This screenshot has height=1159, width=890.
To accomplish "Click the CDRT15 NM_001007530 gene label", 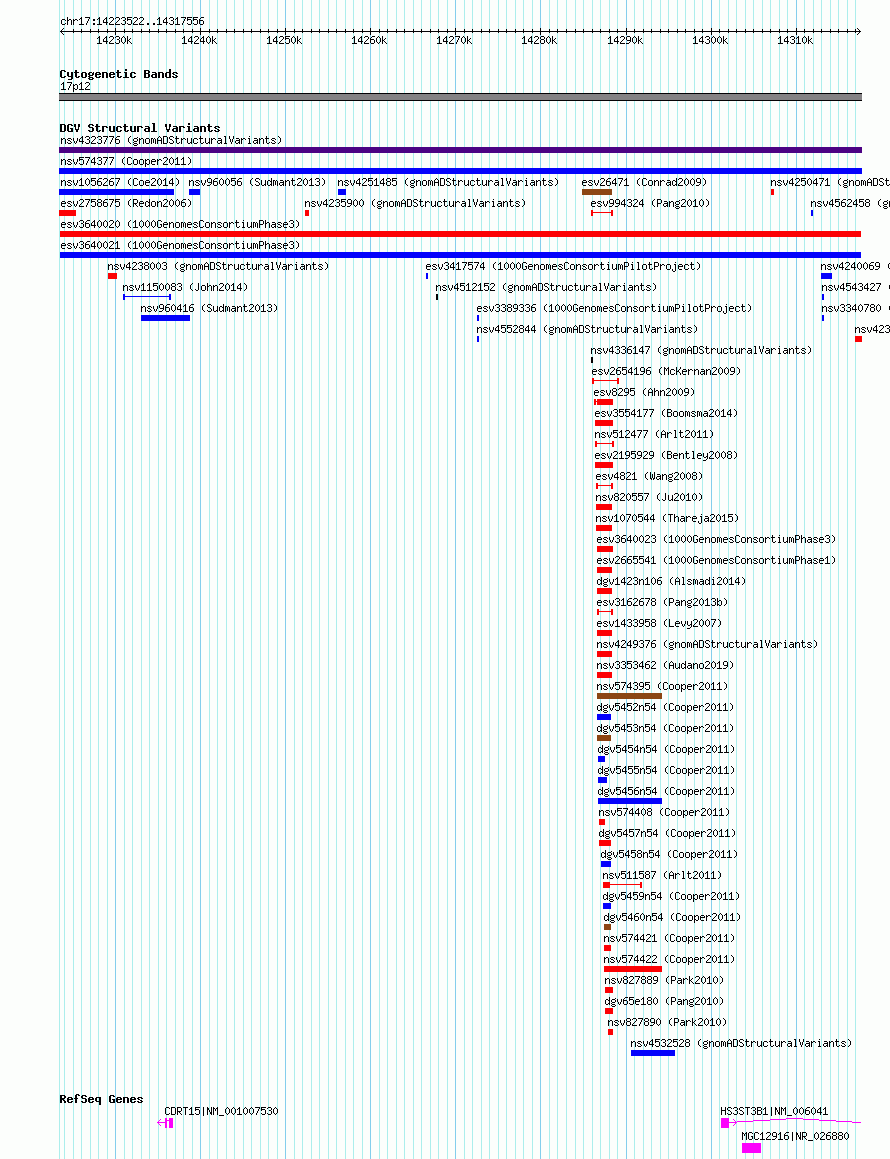I will (x=221, y=1112).
